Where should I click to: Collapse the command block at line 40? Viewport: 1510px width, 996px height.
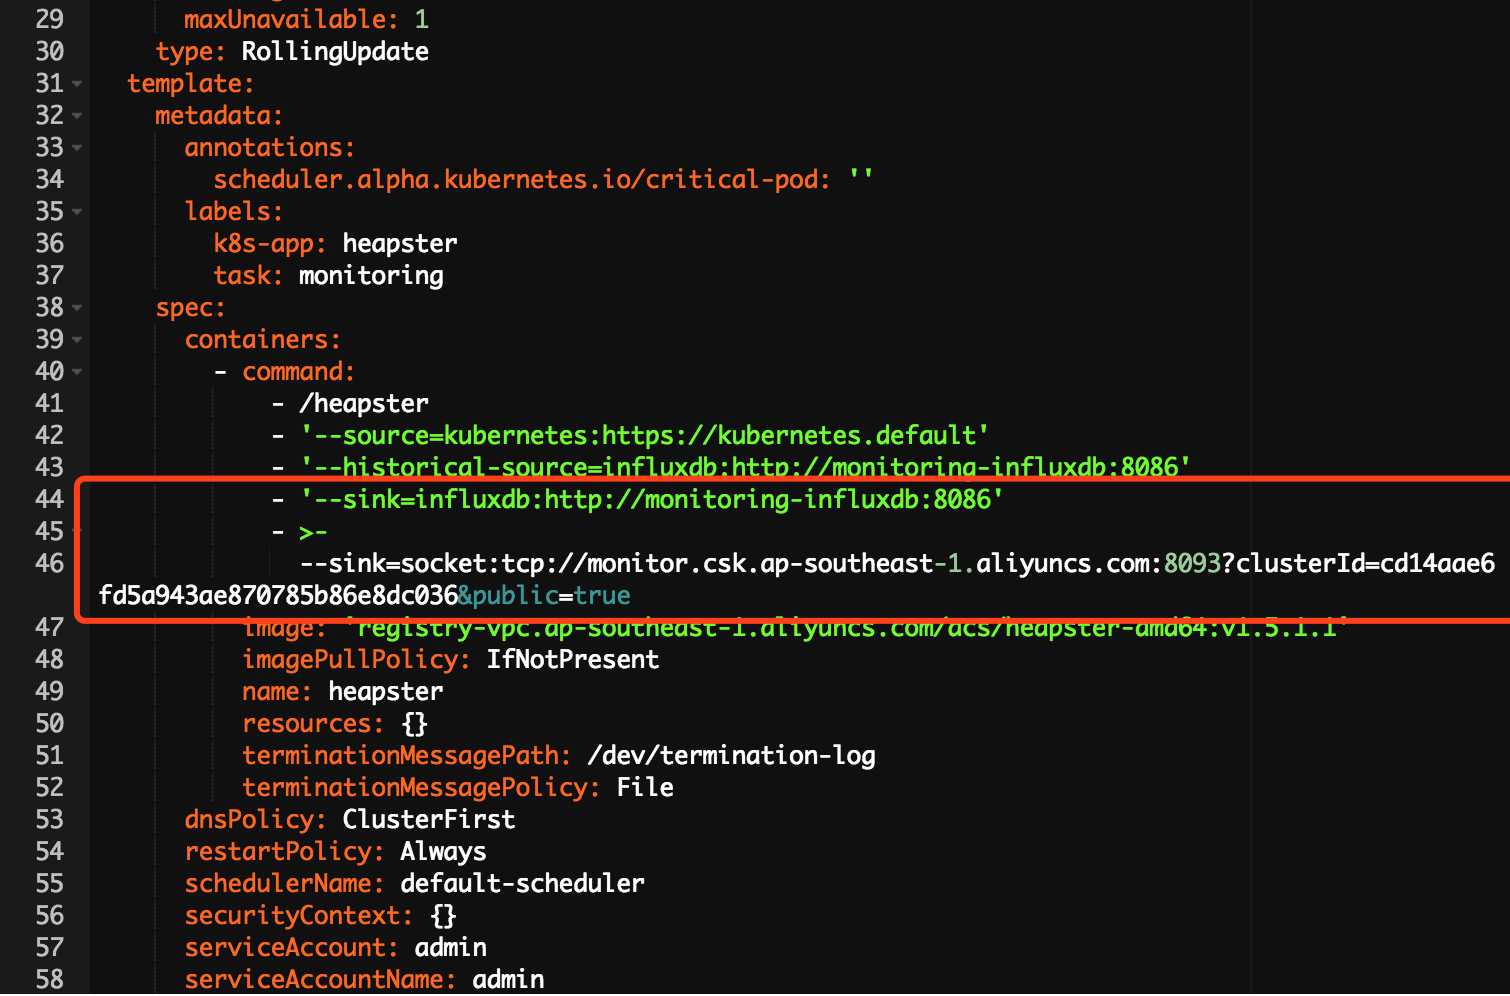[x=77, y=372]
